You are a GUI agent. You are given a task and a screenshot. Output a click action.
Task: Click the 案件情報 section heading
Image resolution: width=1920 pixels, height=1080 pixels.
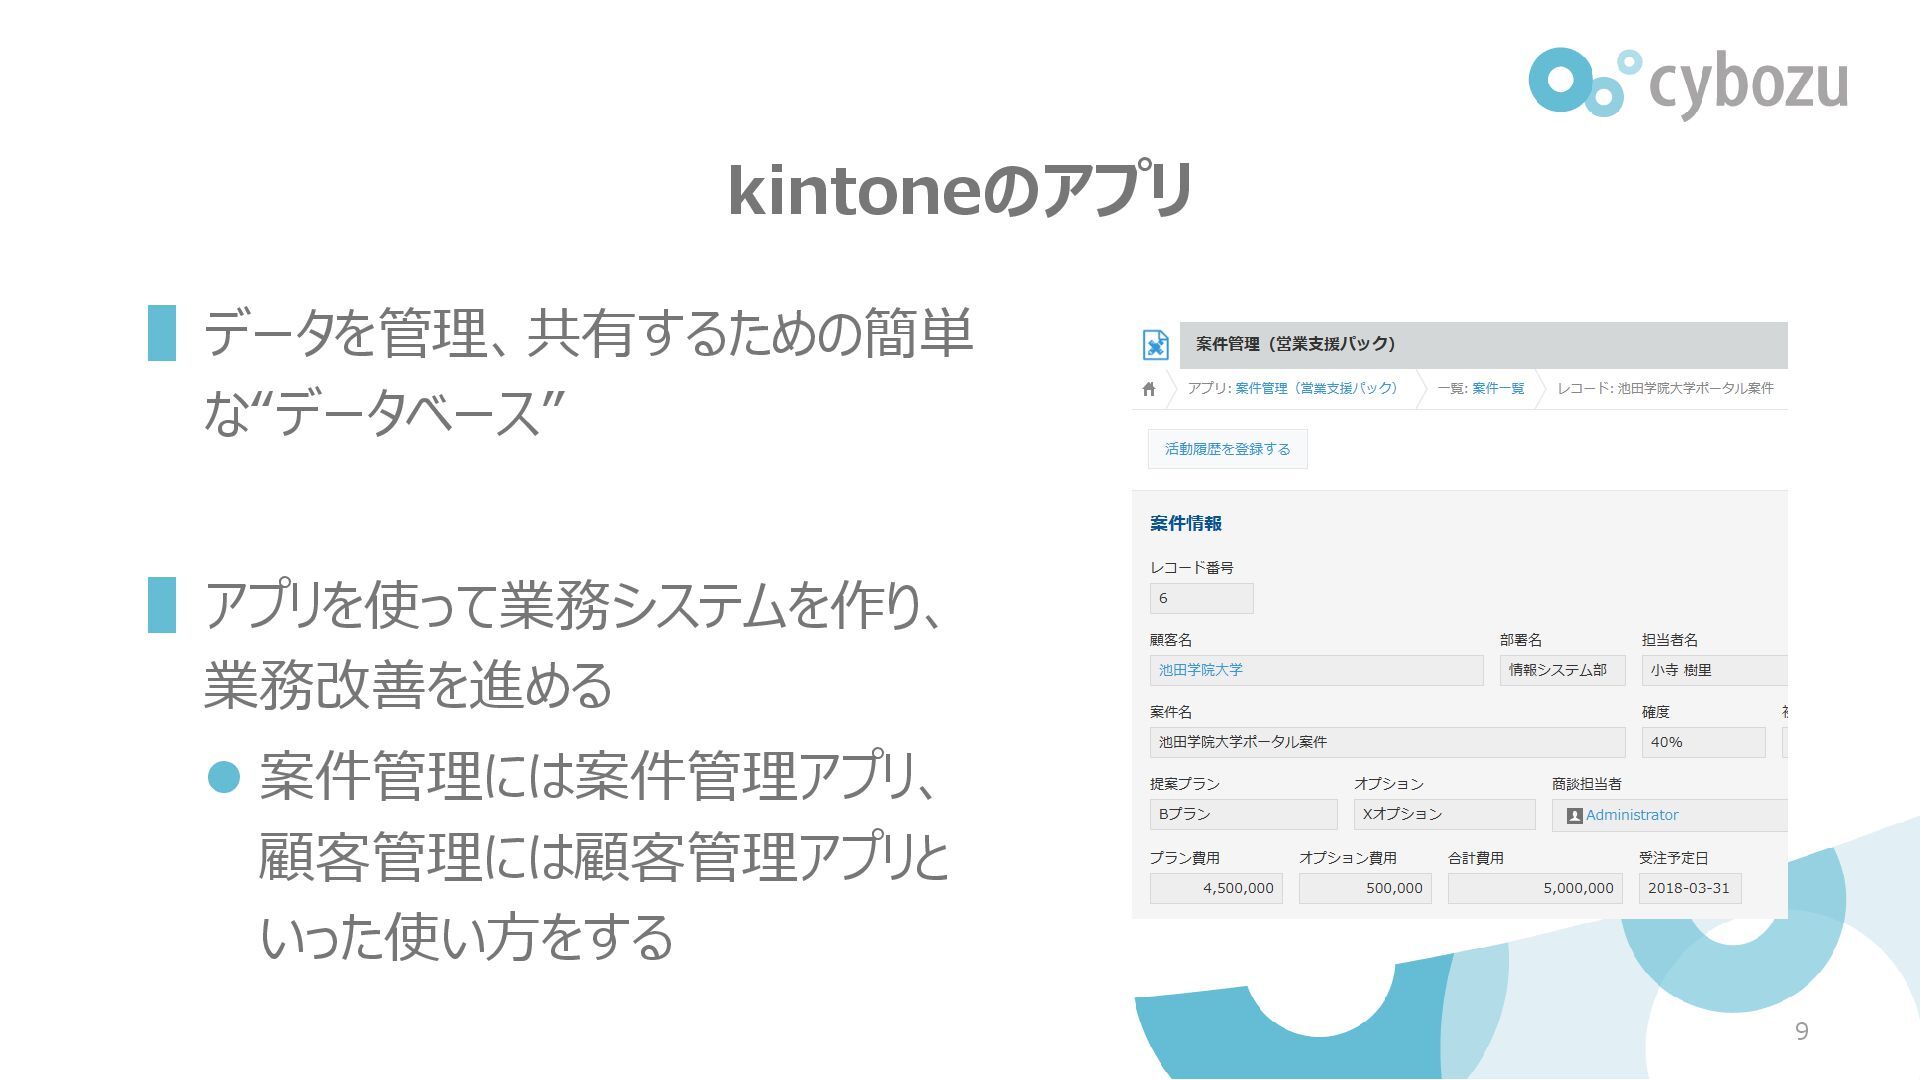click(1185, 523)
